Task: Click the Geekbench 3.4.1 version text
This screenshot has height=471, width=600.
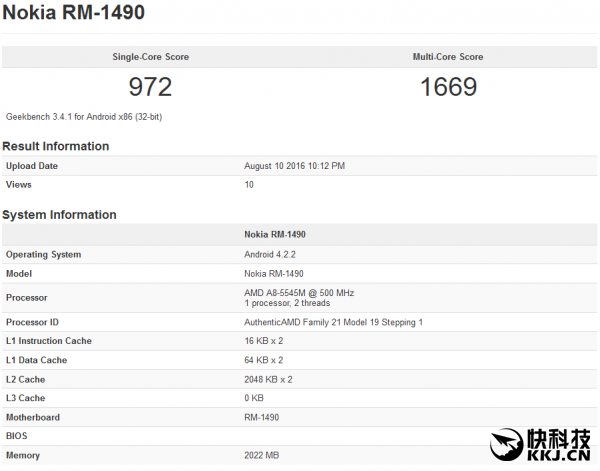Action: tap(84, 117)
